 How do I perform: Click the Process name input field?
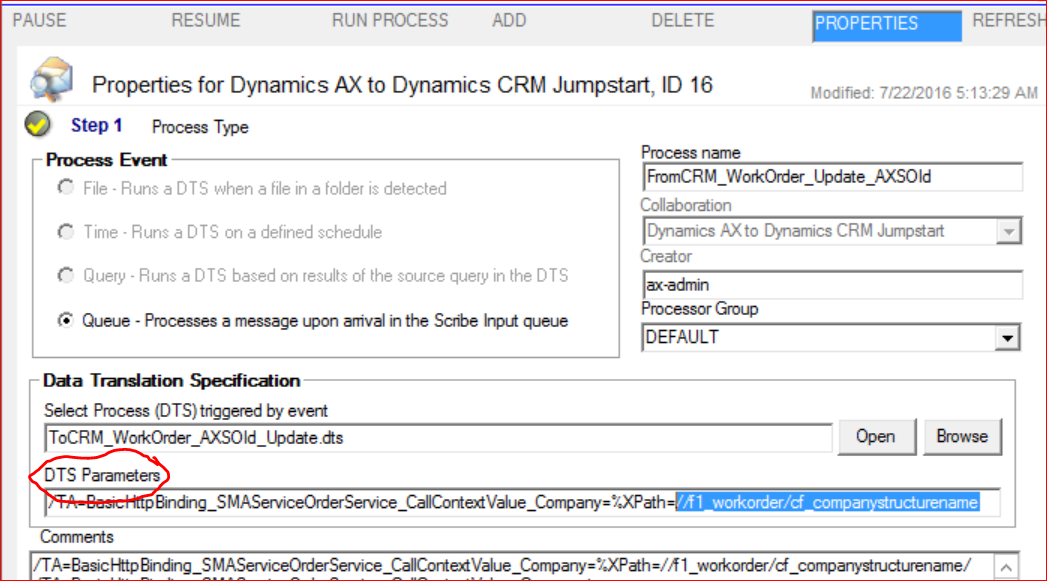(832, 177)
